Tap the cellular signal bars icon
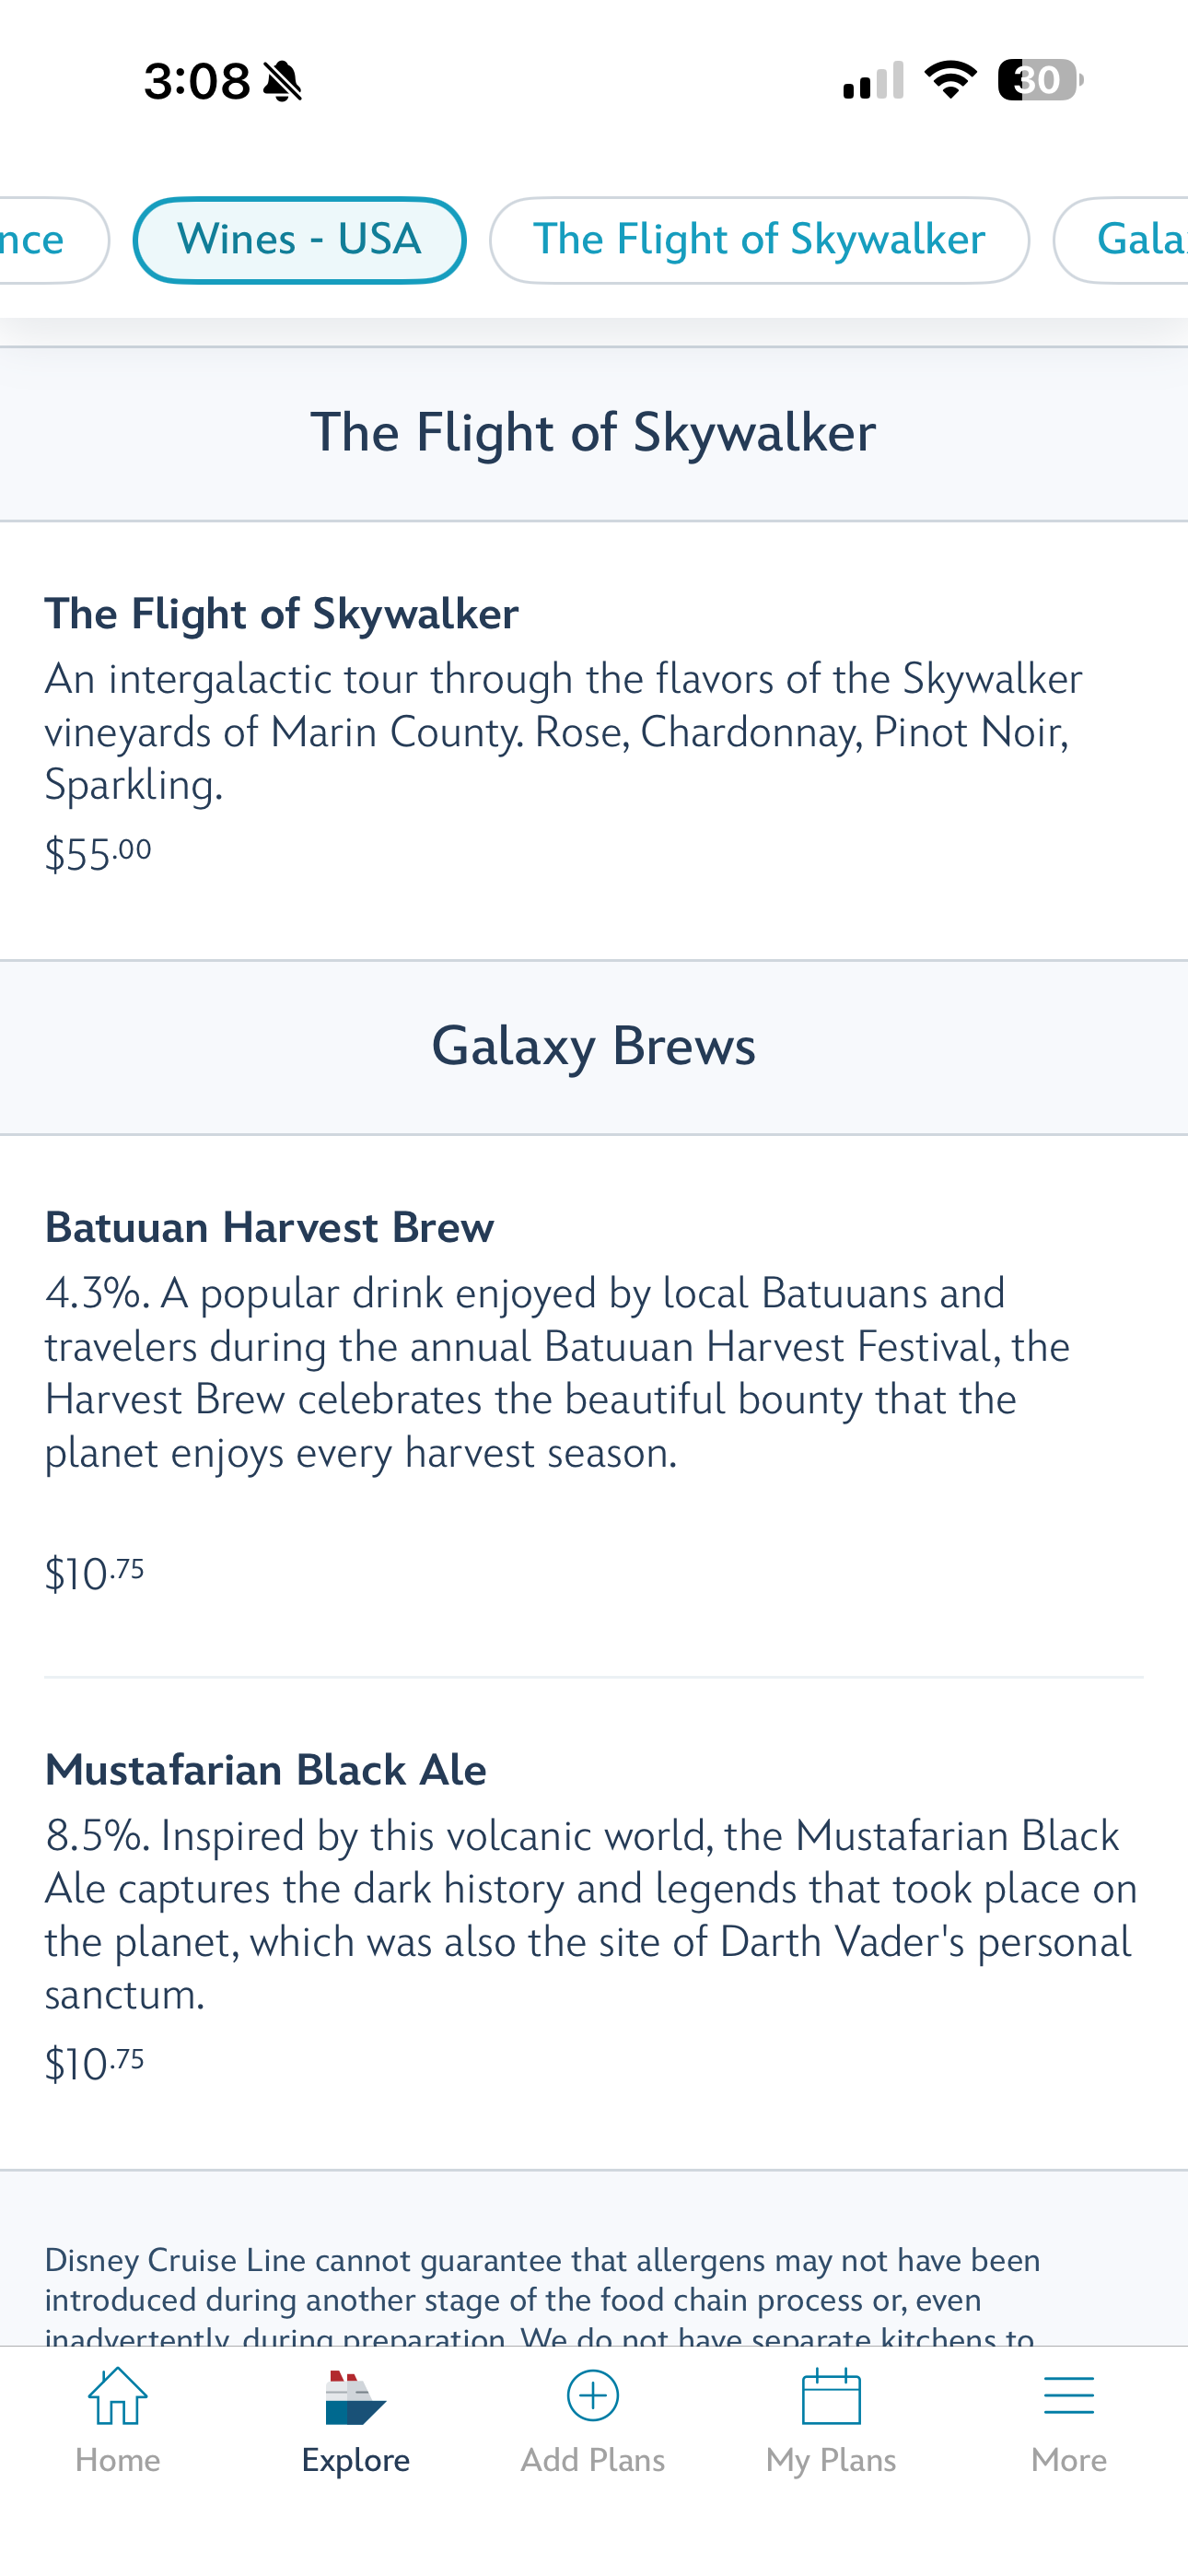1188x2576 pixels. pyautogui.click(x=873, y=80)
